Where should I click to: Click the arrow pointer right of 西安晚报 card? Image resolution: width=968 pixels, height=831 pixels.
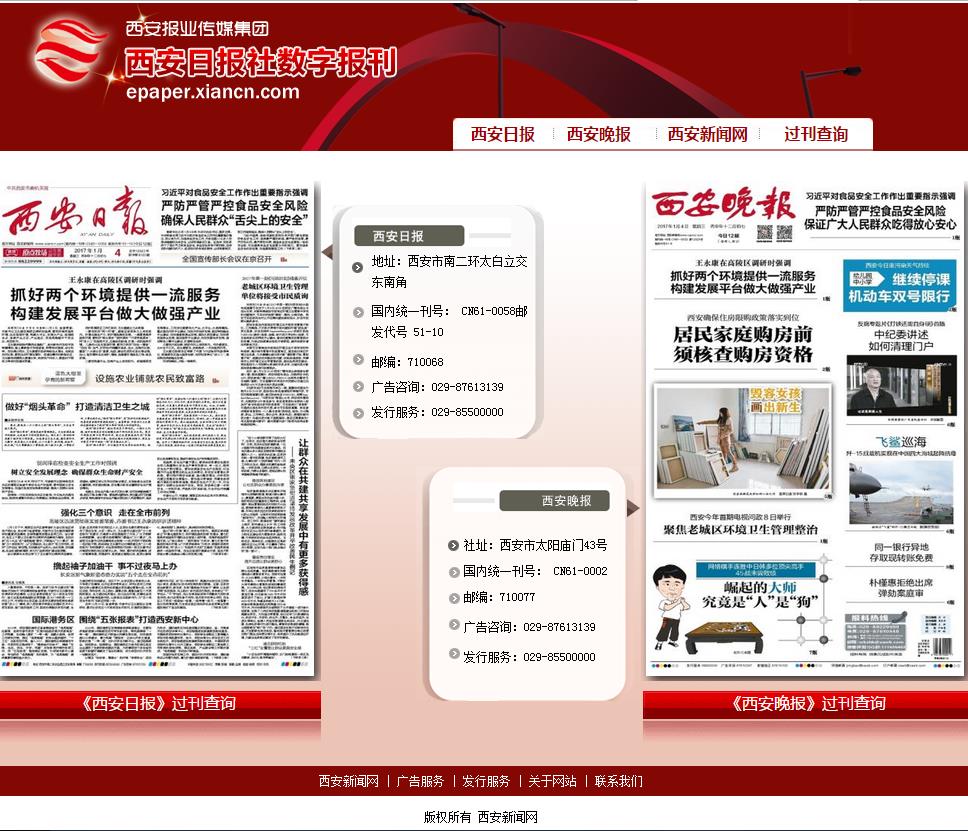[633, 508]
